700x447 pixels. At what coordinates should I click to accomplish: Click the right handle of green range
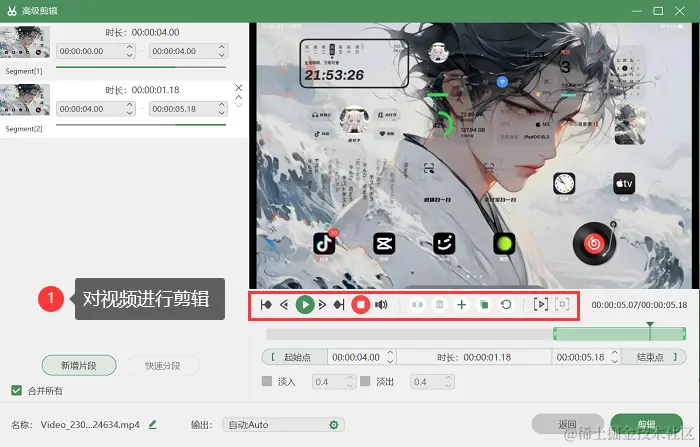tap(684, 334)
